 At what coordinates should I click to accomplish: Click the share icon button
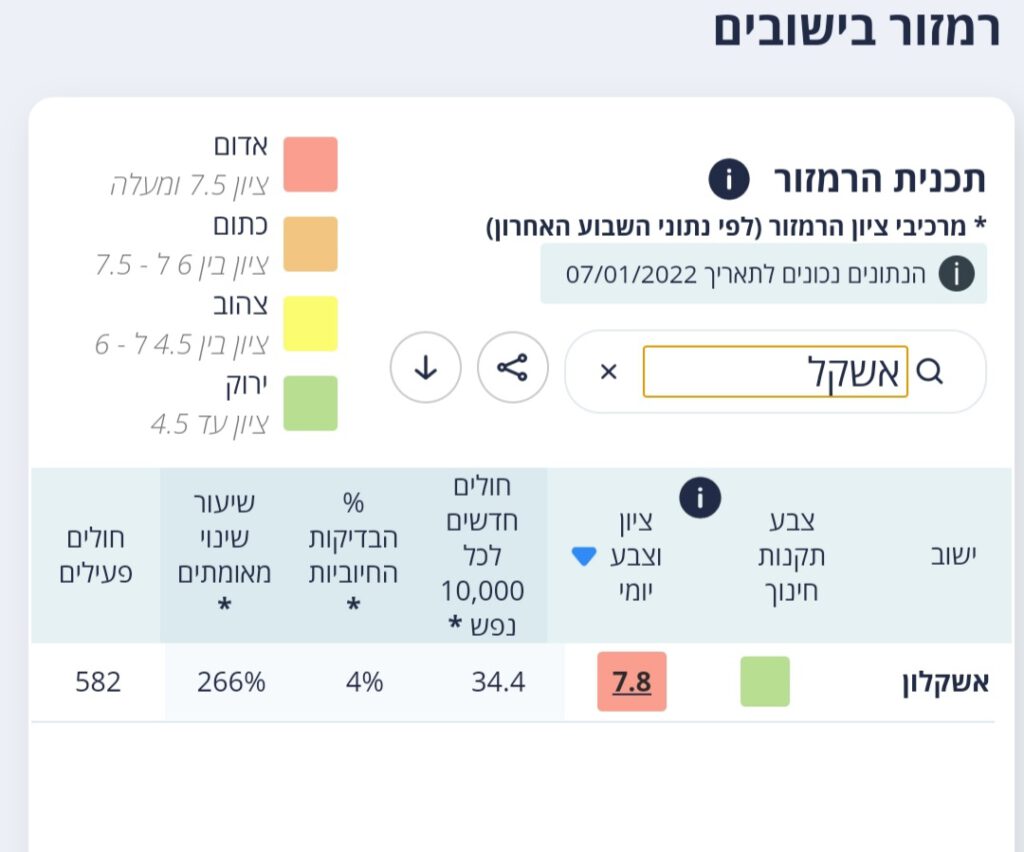(x=512, y=368)
